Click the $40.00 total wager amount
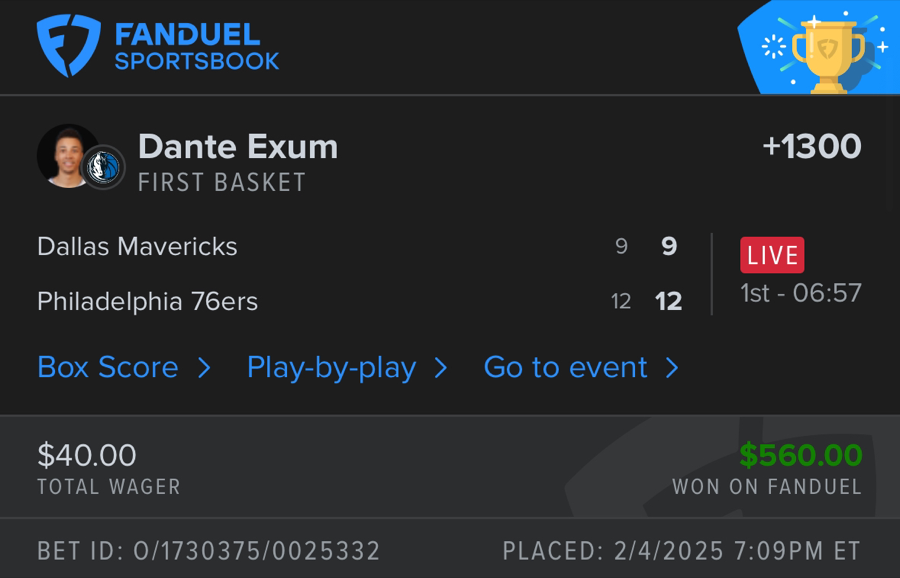Viewport: 900px width, 578px height. pyautogui.click(x=87, y=455)
